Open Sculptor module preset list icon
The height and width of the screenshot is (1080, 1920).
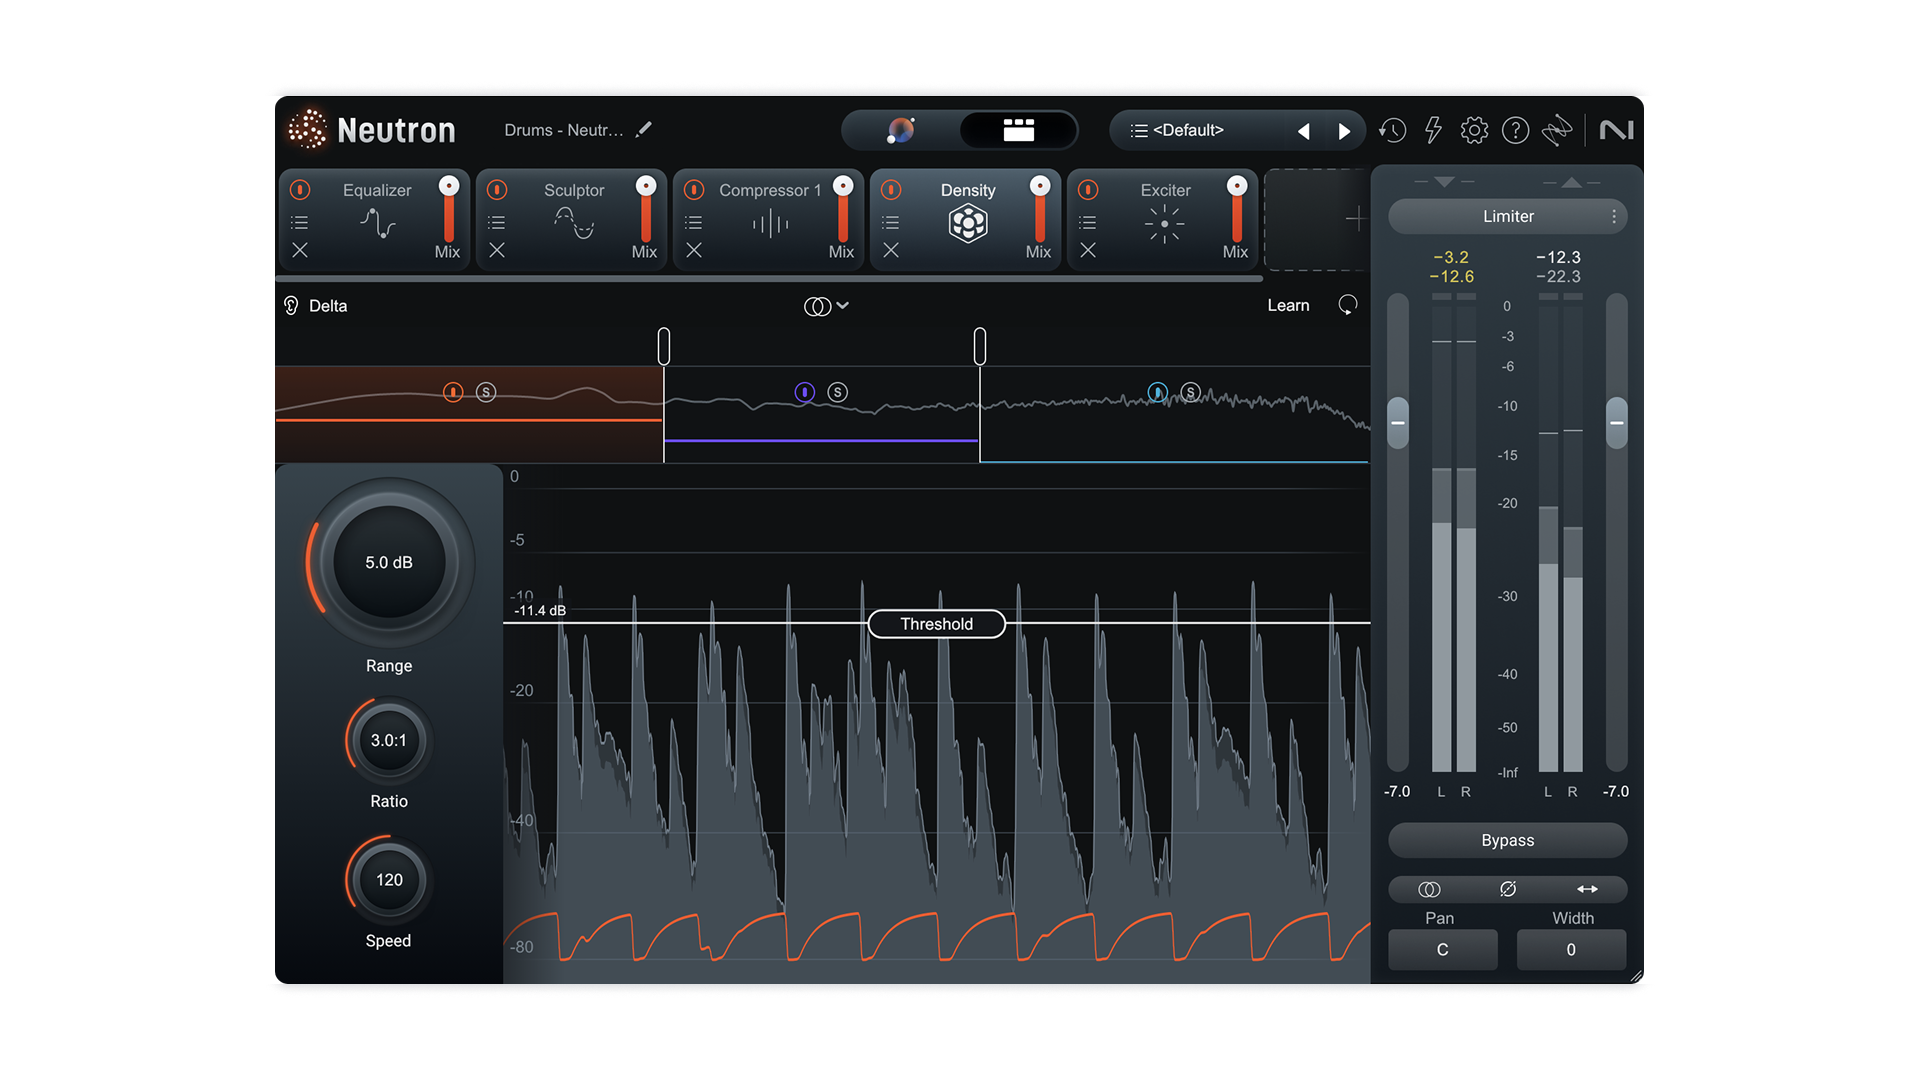coord(496,223)
